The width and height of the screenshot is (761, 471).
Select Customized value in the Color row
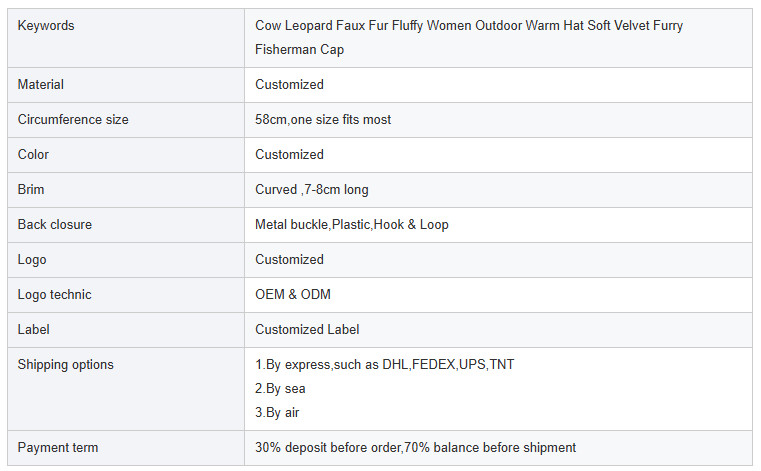click(x=289, y=155)
